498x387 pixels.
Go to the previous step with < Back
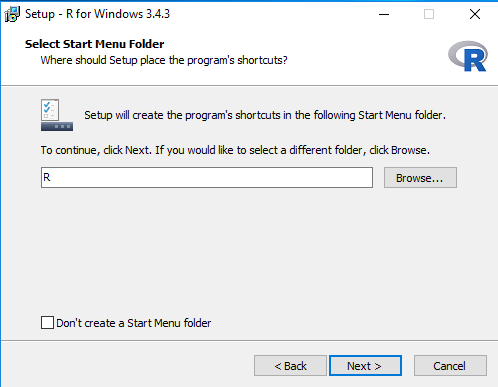click(290, 366)
